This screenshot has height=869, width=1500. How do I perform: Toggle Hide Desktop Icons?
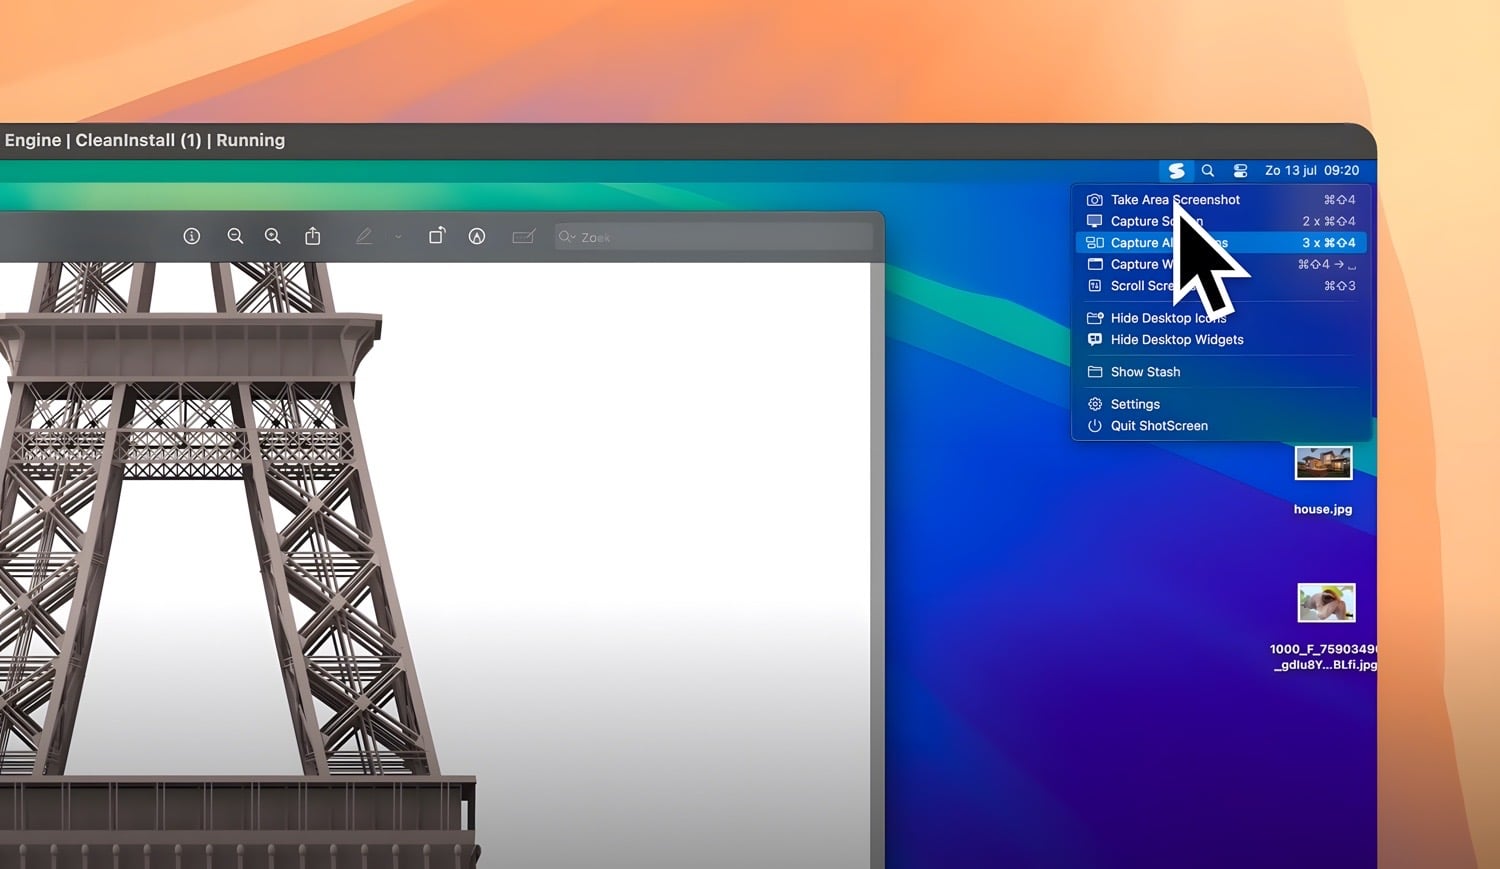coord(1167,318)
